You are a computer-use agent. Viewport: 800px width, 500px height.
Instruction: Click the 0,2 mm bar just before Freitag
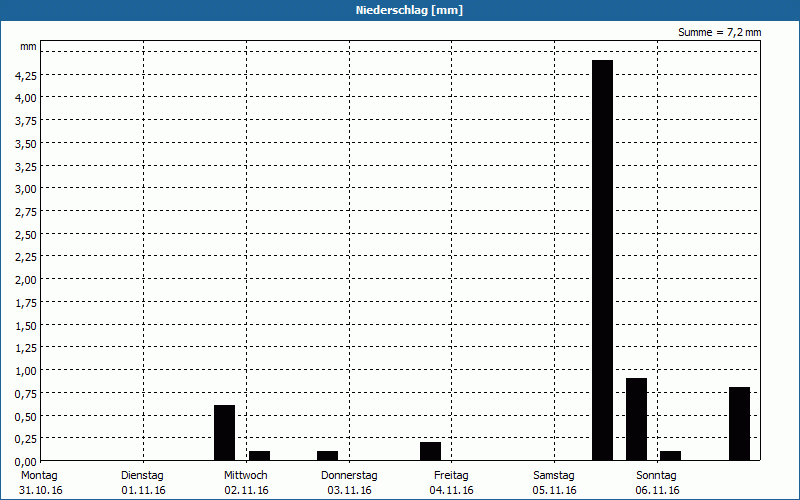431,451
